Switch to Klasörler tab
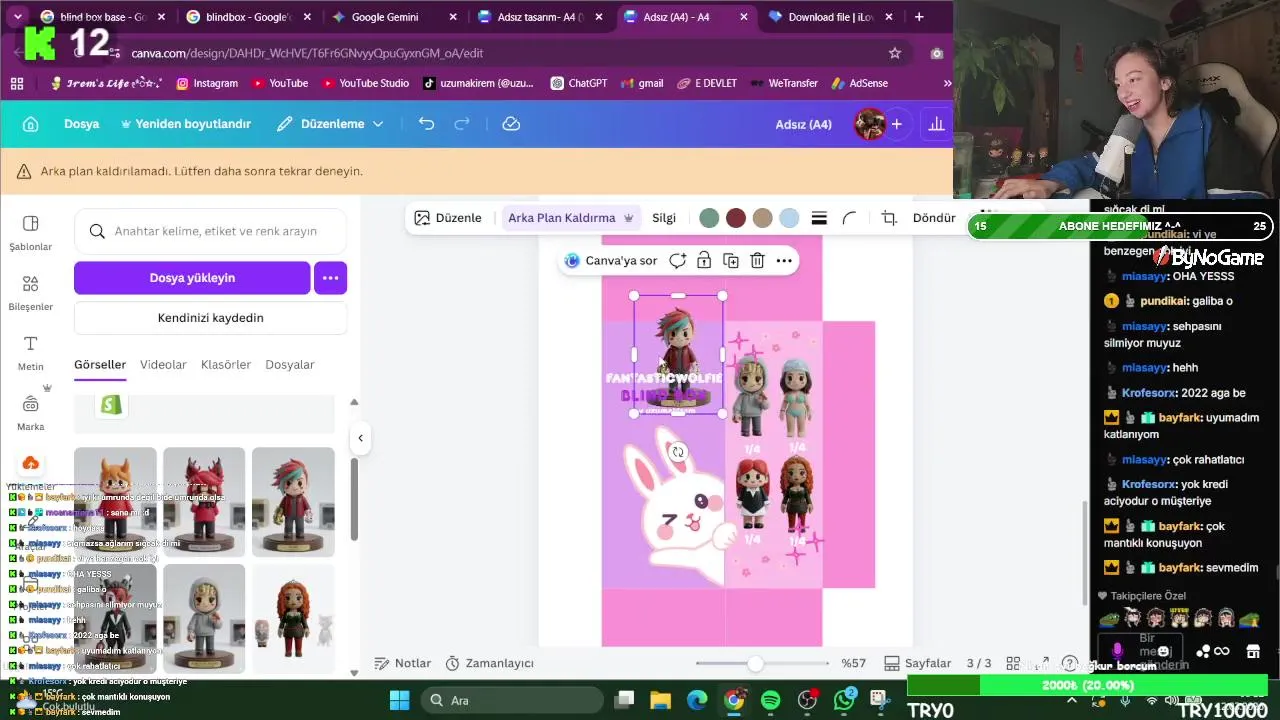 click(x=226, y=365)
